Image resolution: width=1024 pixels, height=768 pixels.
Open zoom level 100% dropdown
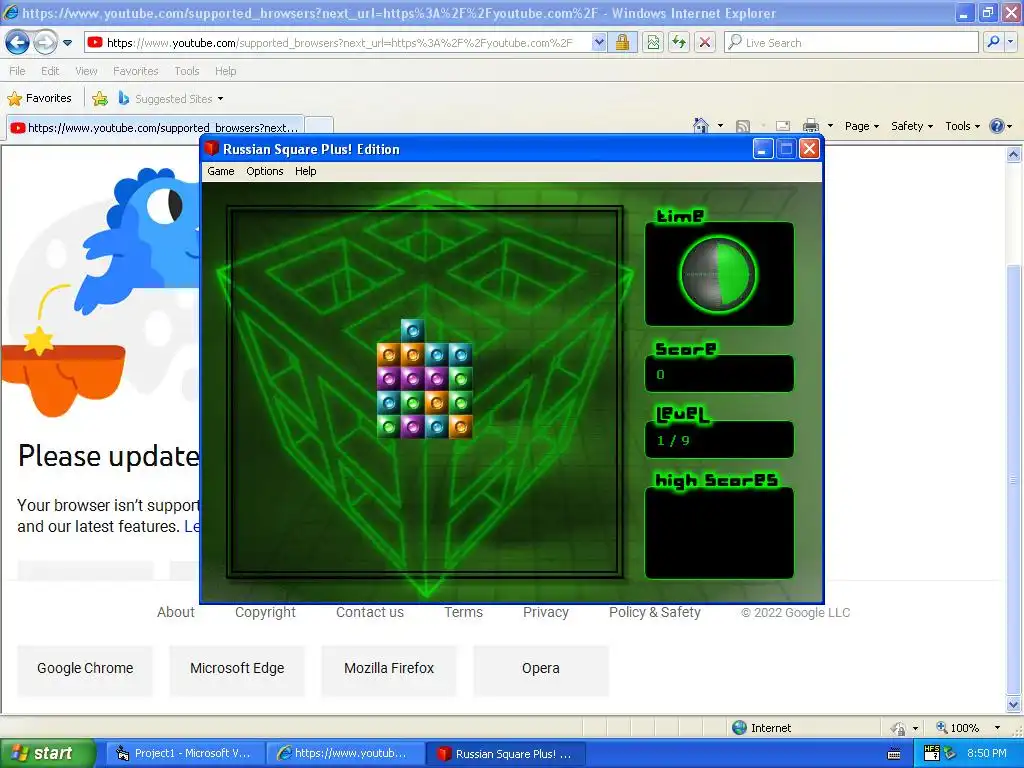[997, 728]
